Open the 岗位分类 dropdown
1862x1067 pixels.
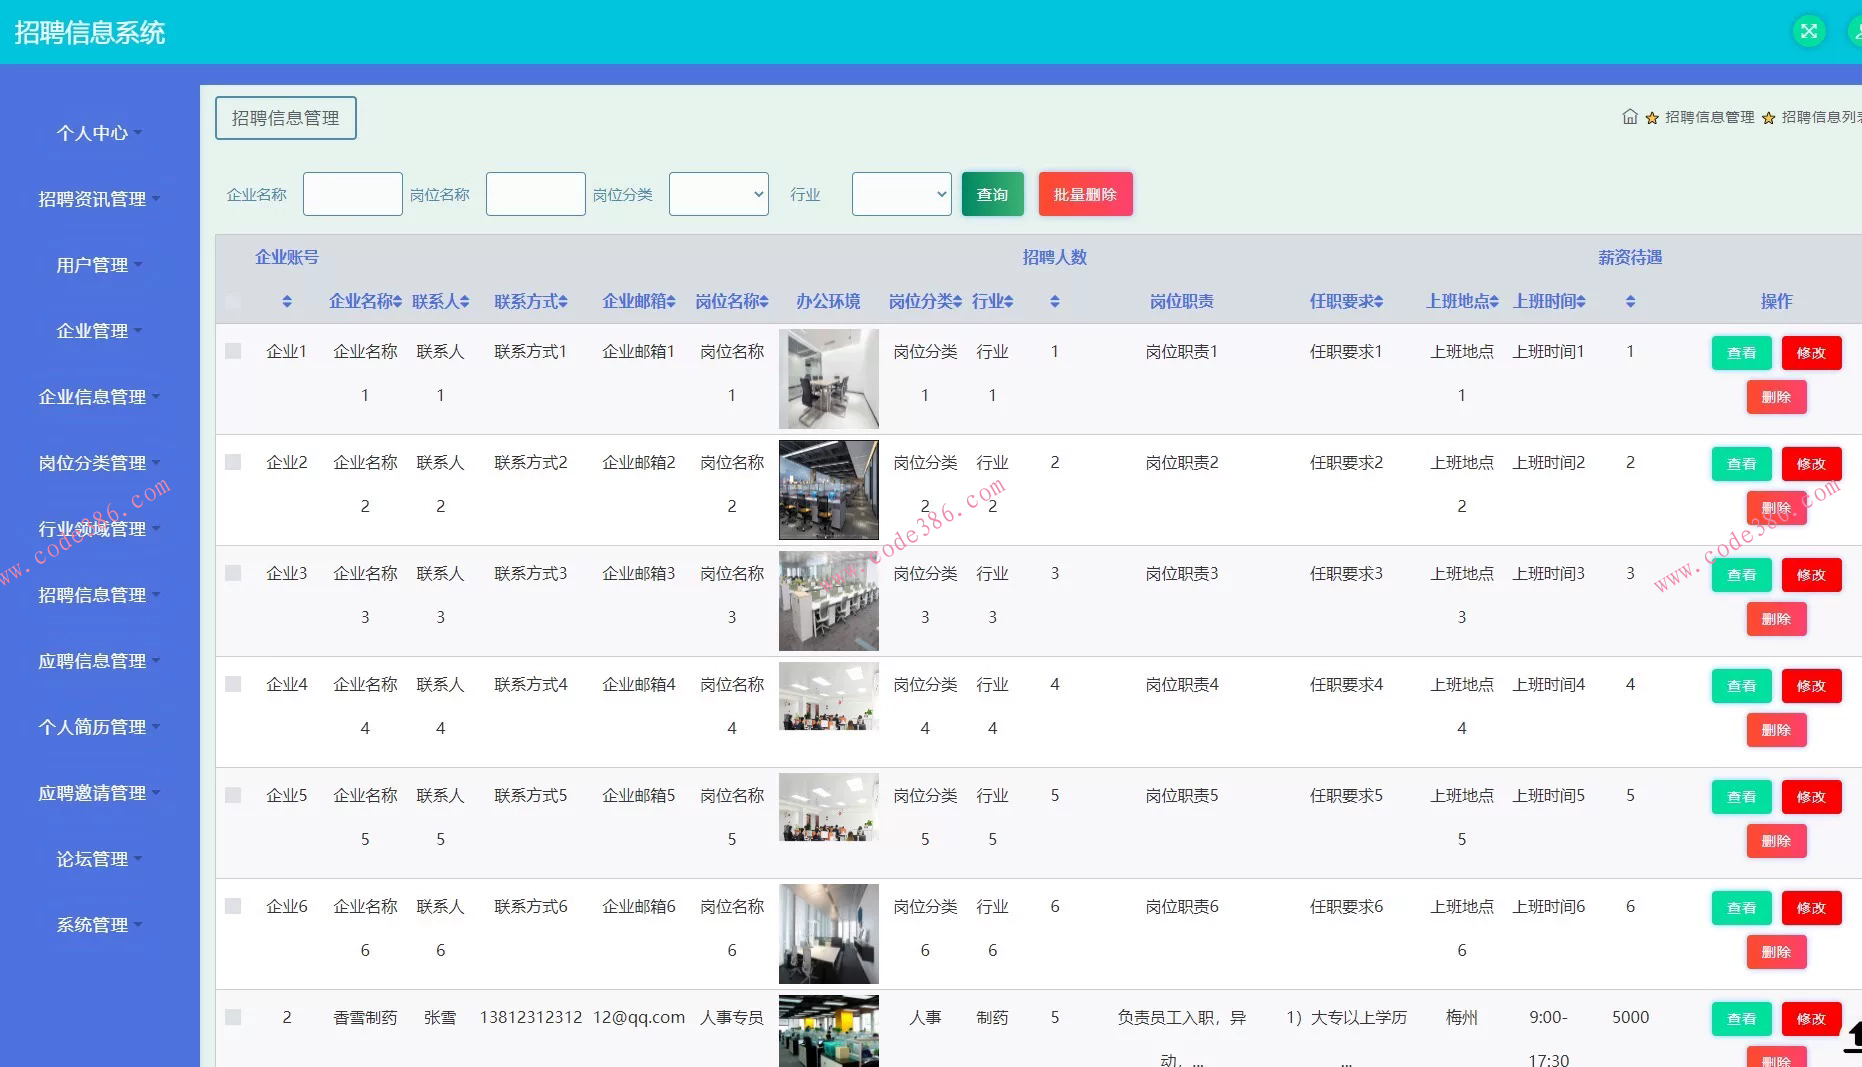718,193
